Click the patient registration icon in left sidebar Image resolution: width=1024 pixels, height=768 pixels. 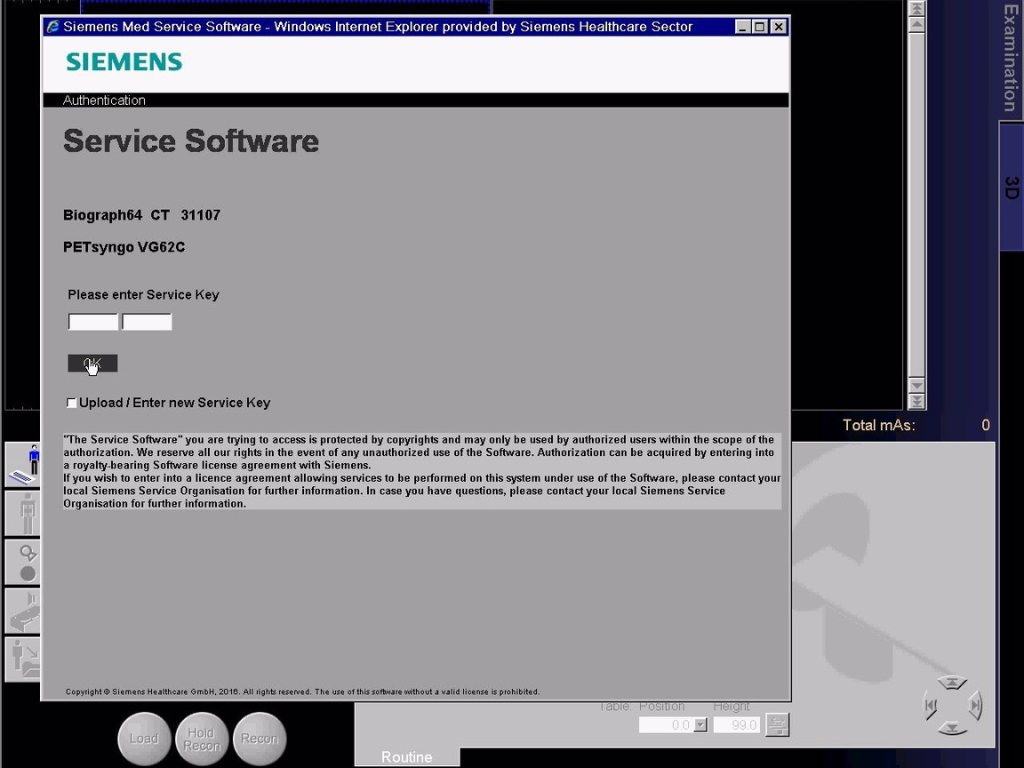coord(23,465)
